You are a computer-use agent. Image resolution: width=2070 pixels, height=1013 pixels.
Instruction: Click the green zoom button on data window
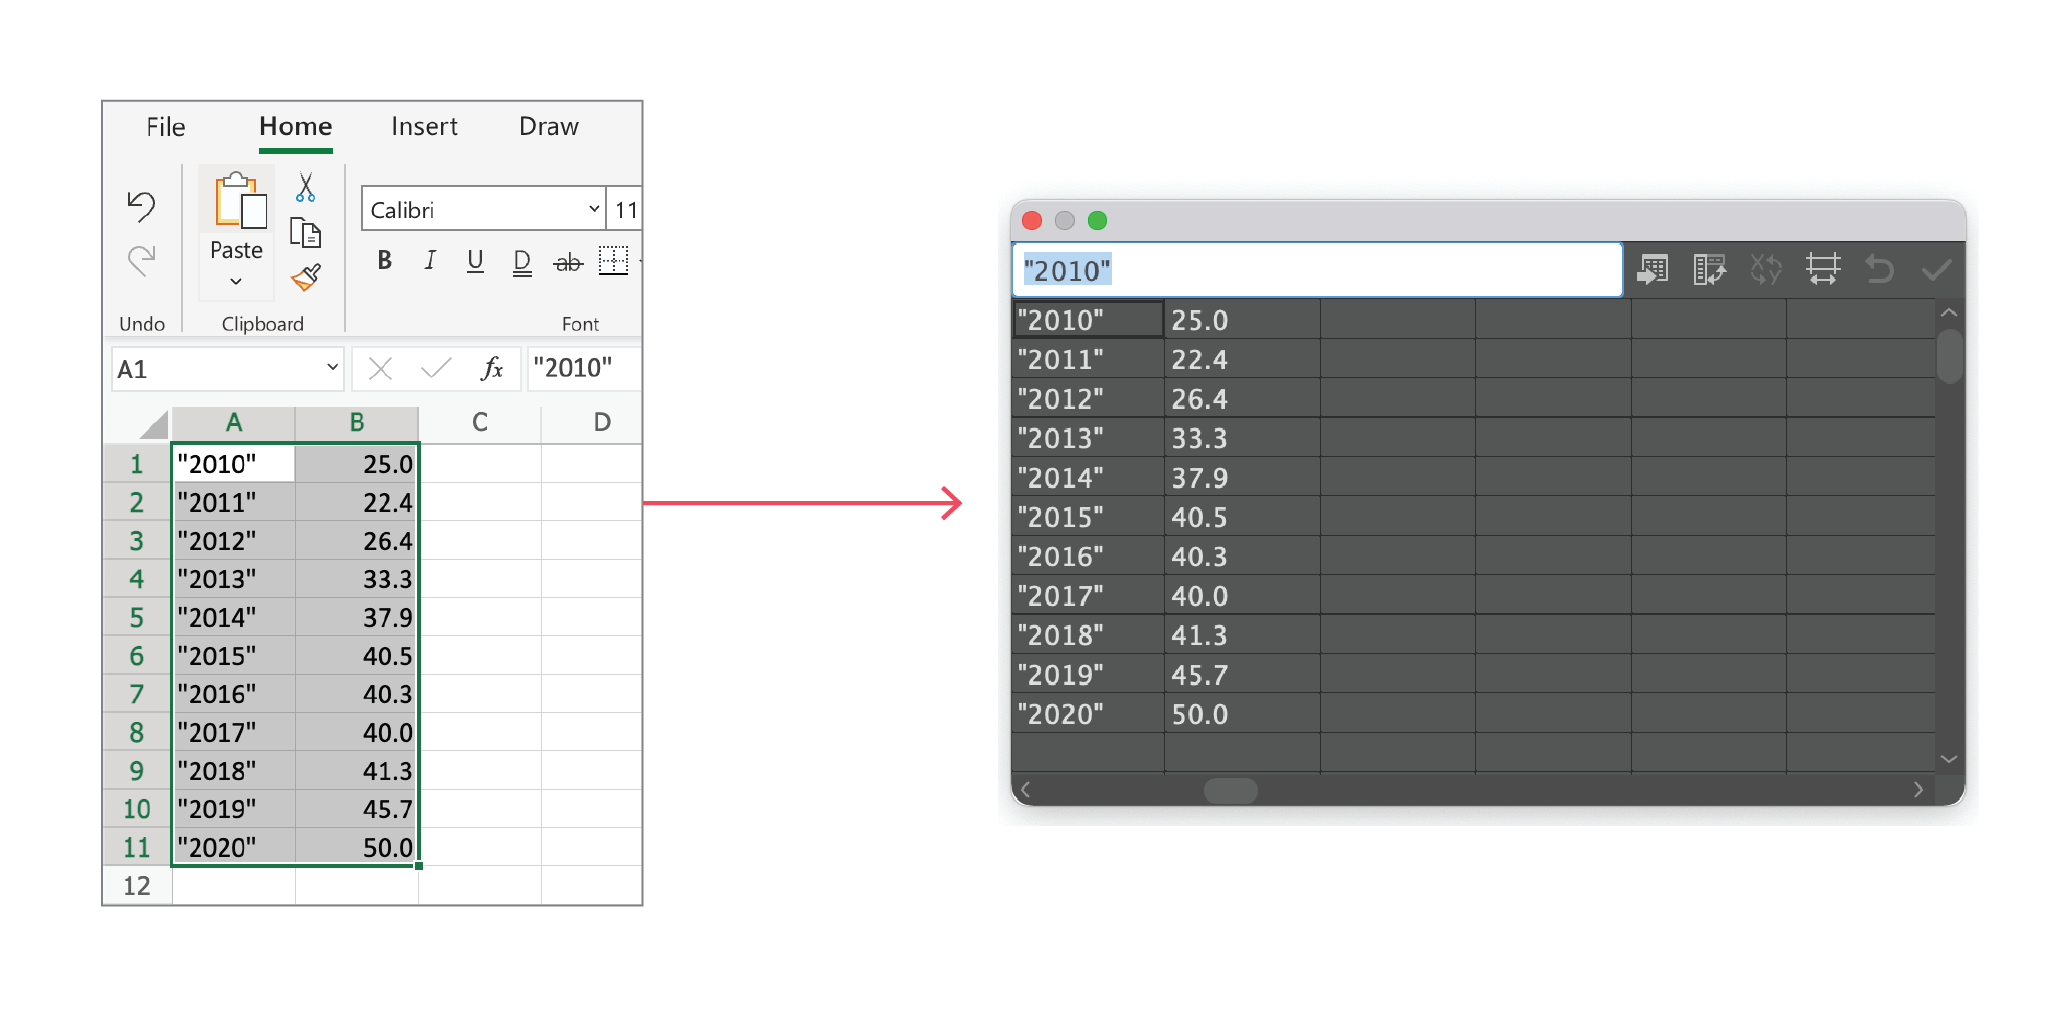tap(1098, 220)
